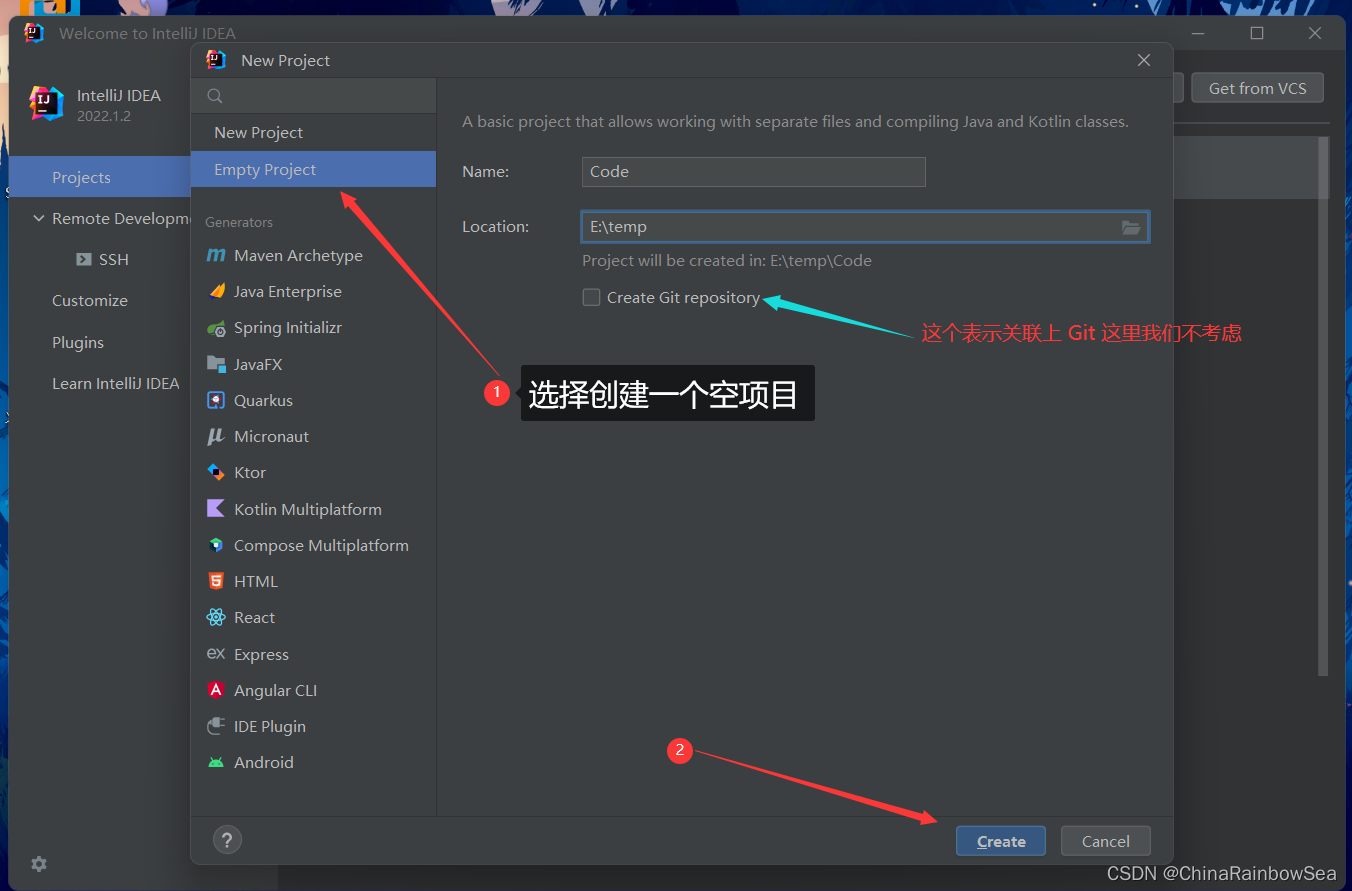Open the Plugins section
1352x891 pixels.
[78, 342]
